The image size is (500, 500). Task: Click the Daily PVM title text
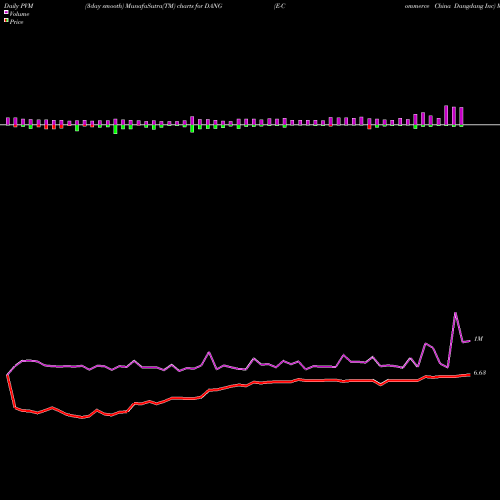(19, 6)
